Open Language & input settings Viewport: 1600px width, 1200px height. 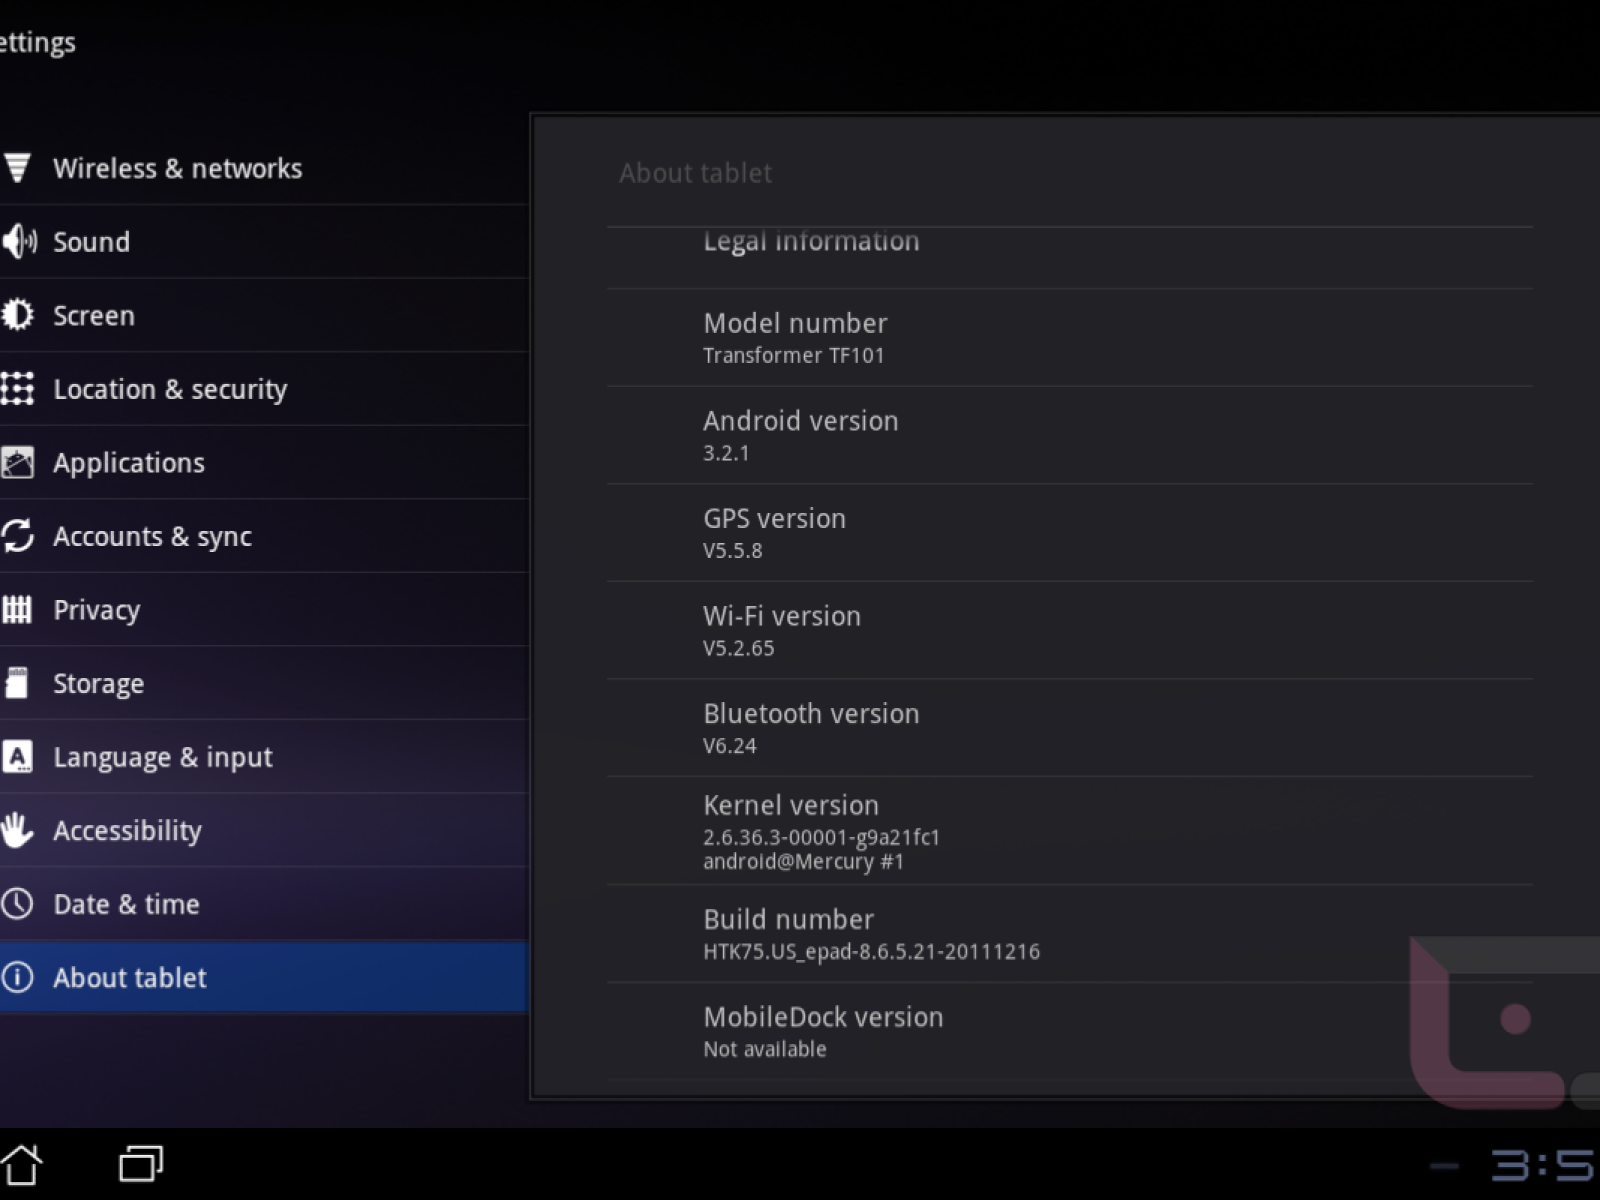click(x=162, y=757)
